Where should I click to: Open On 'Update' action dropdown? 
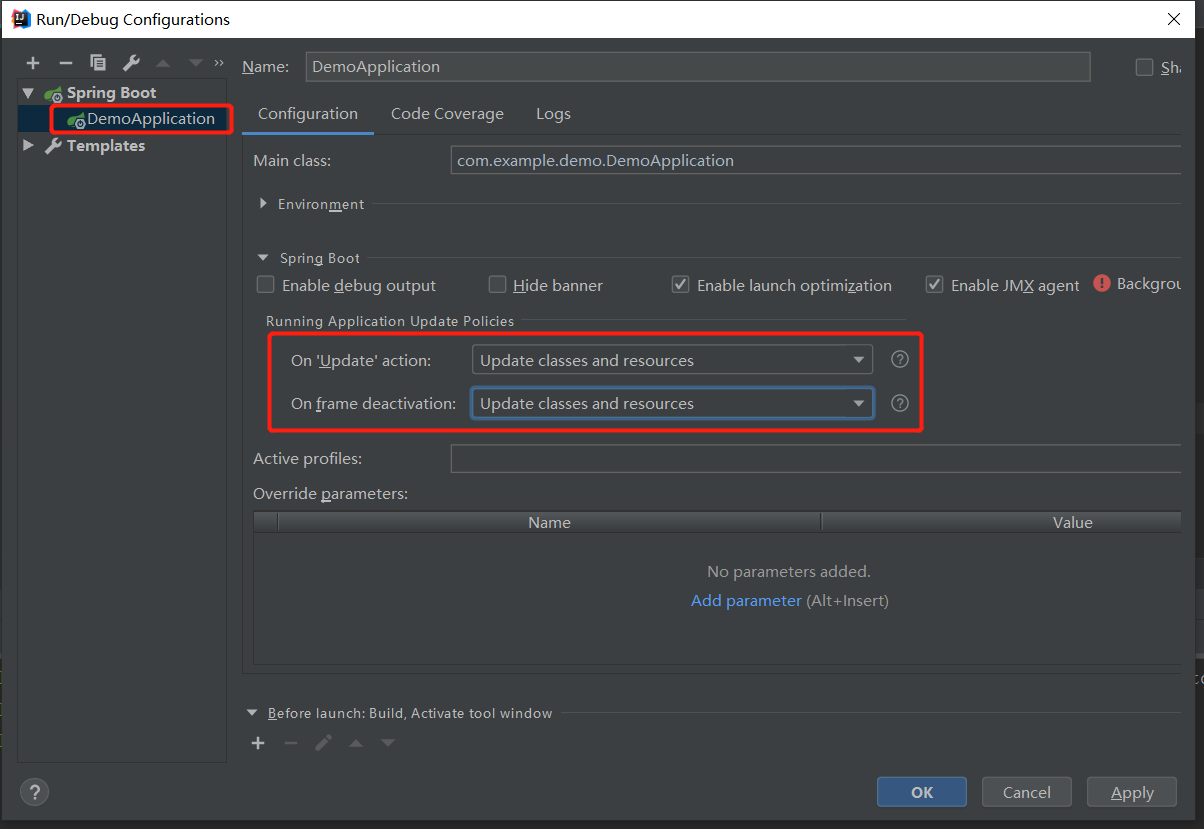click(672, 360)
